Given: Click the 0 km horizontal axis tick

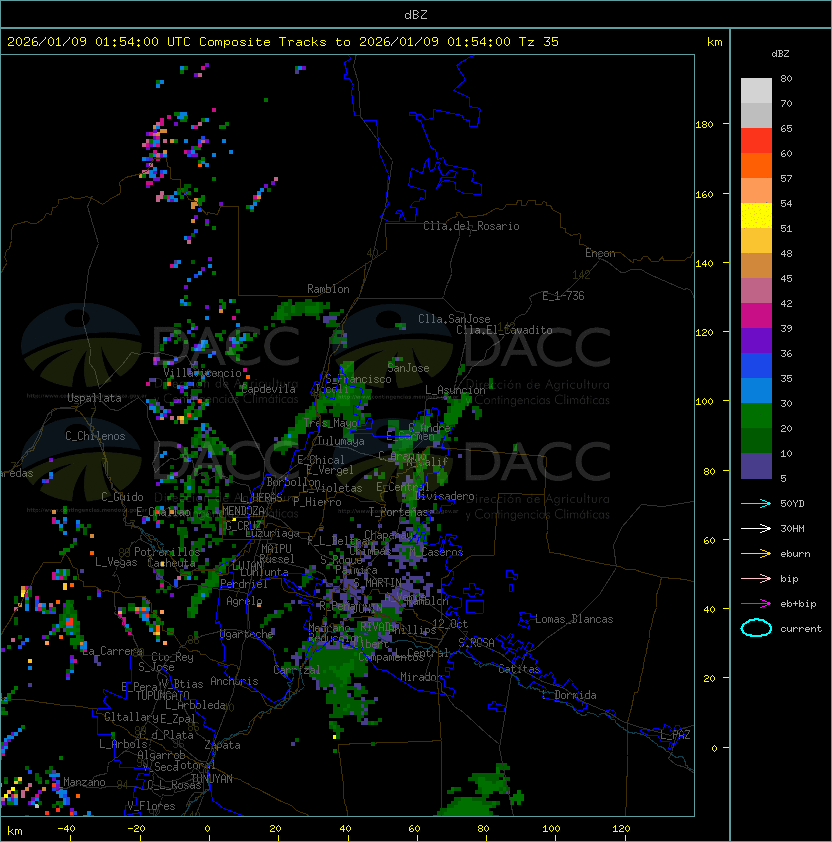Looking at the screenshot, I should 207,828.
